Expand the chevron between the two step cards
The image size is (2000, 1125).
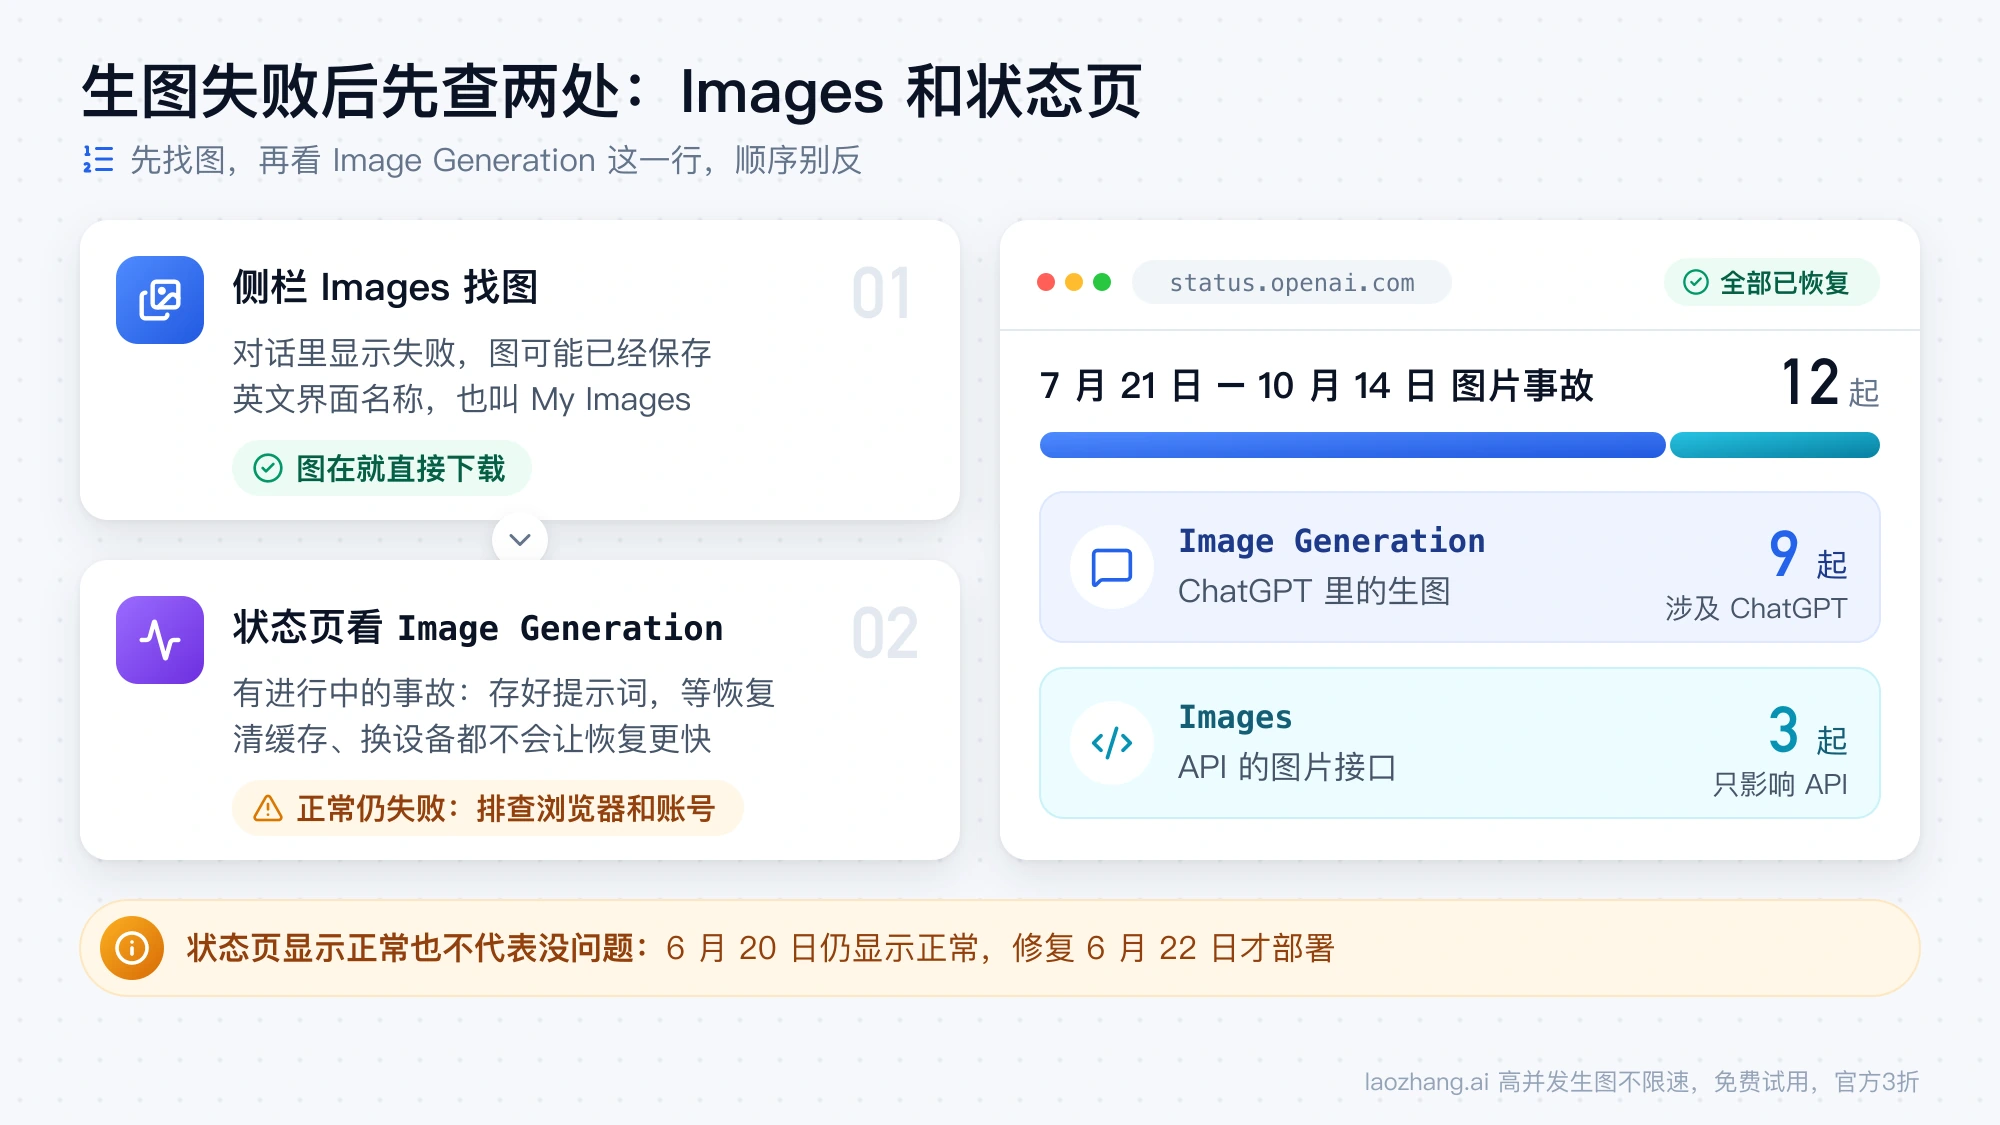520,540
